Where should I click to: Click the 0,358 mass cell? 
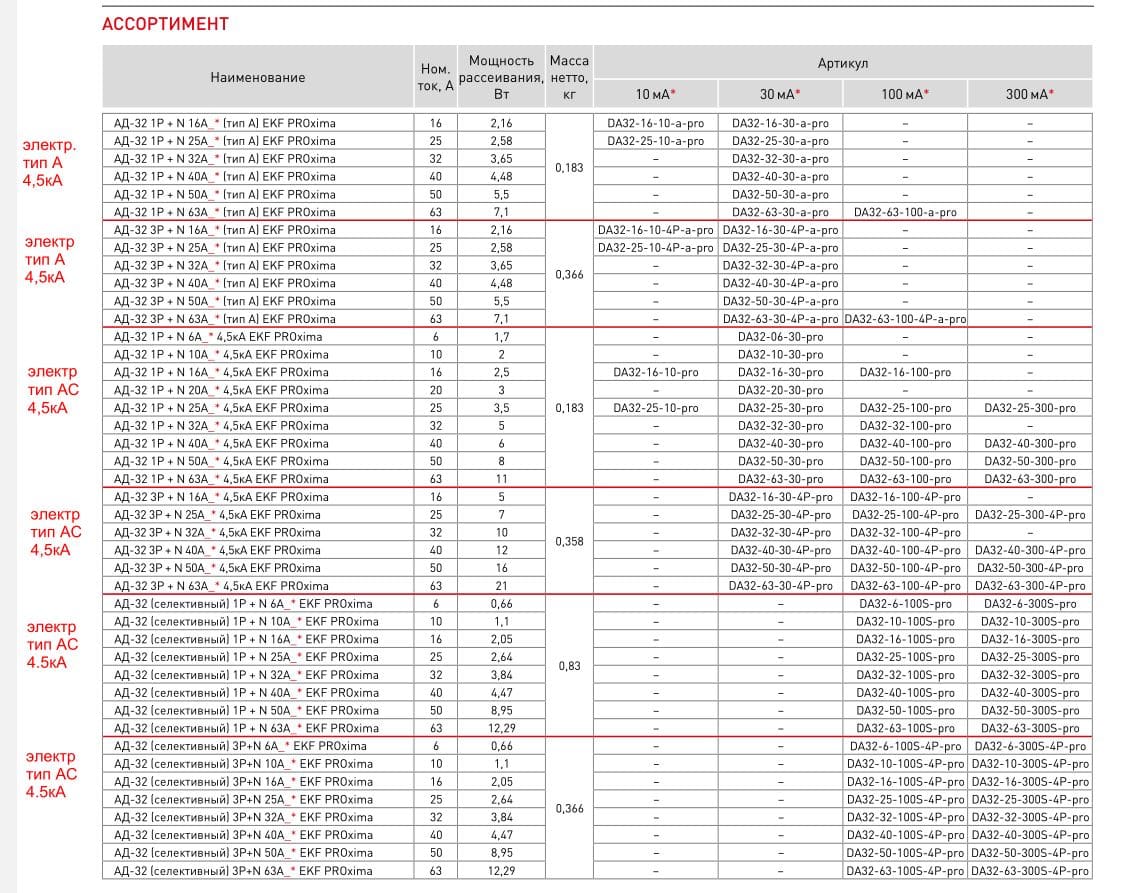click(569, 541)
